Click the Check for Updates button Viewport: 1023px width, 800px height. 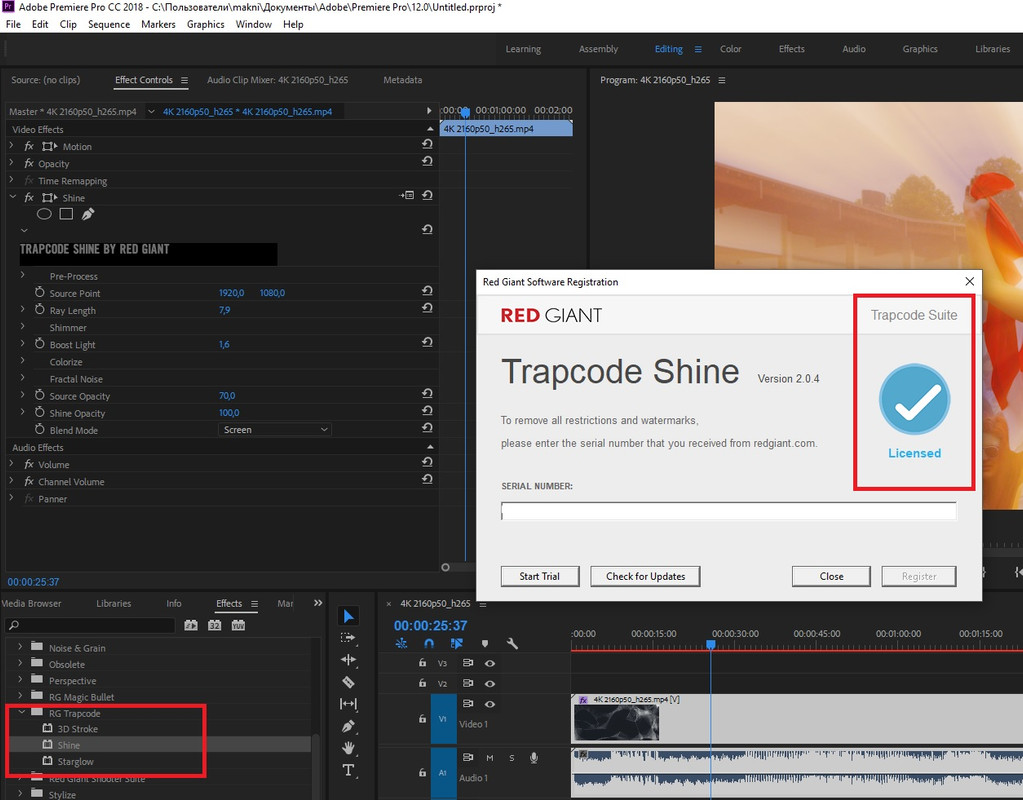645,576
